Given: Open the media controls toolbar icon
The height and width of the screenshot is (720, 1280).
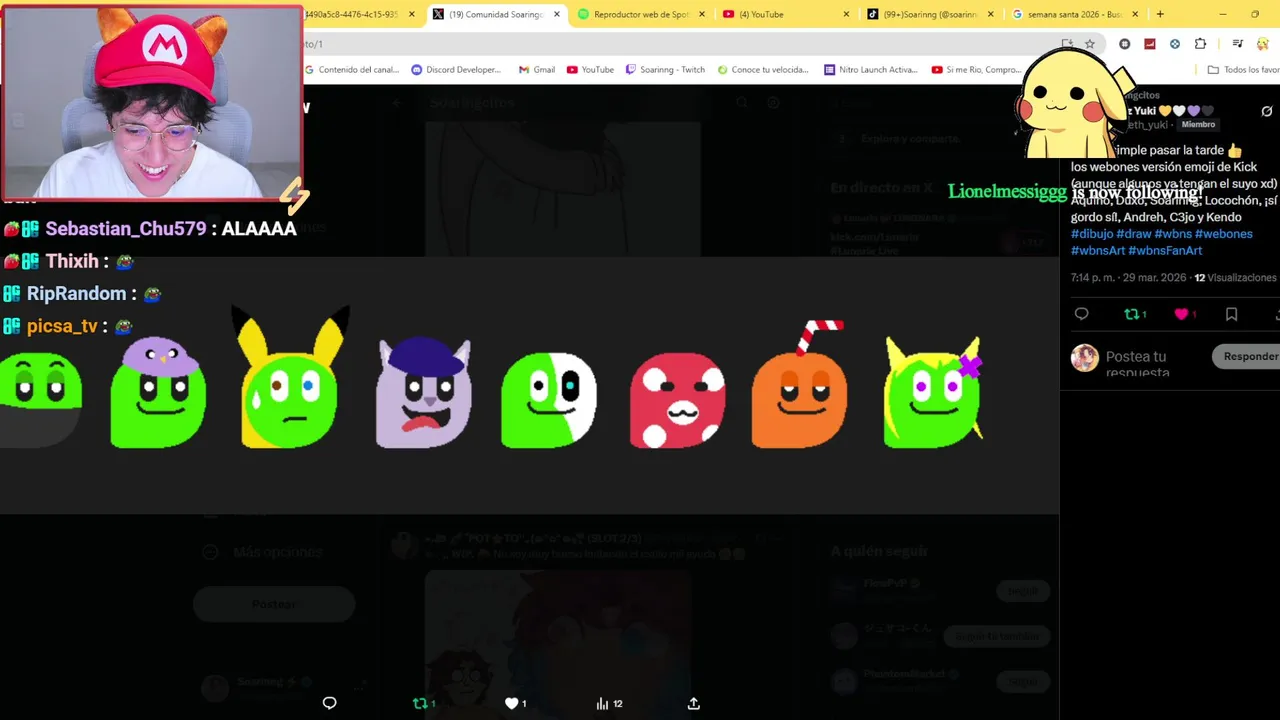Looking at the screenshot, I should coord(1237,44).
